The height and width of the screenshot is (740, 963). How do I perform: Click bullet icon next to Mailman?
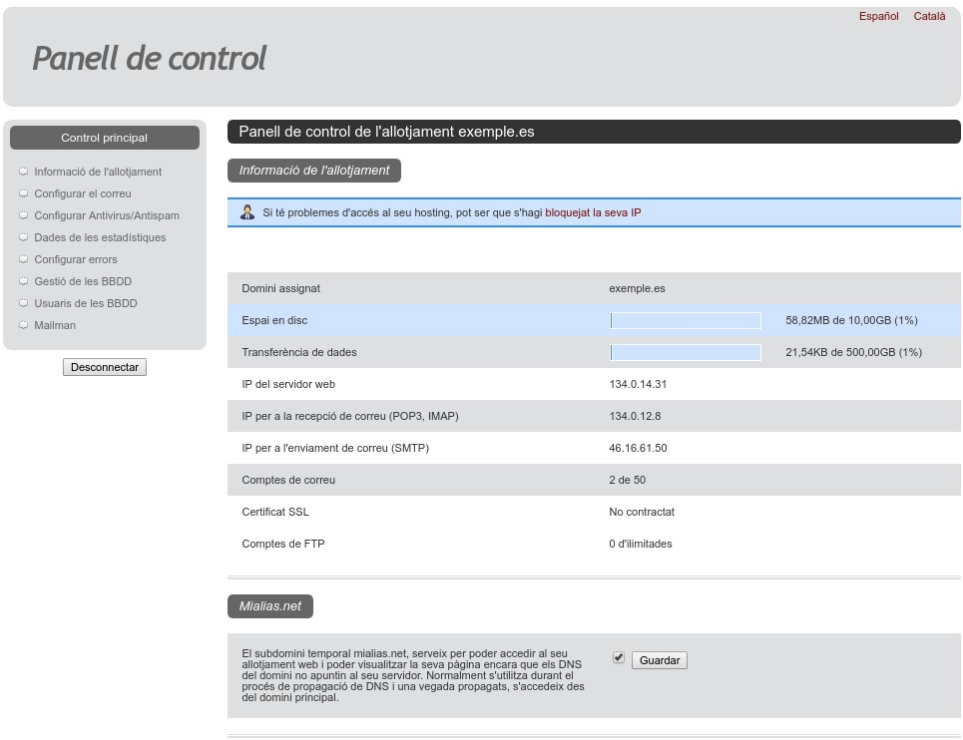coord(23,325)
